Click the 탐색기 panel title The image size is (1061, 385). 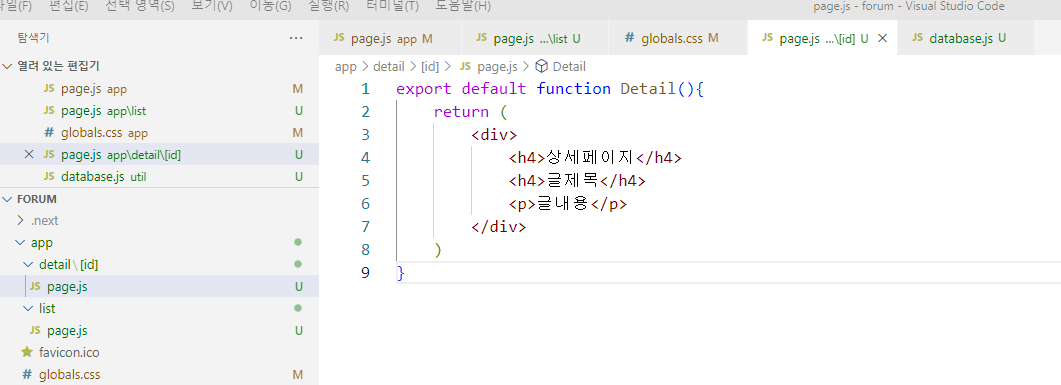tap(33, 38)
